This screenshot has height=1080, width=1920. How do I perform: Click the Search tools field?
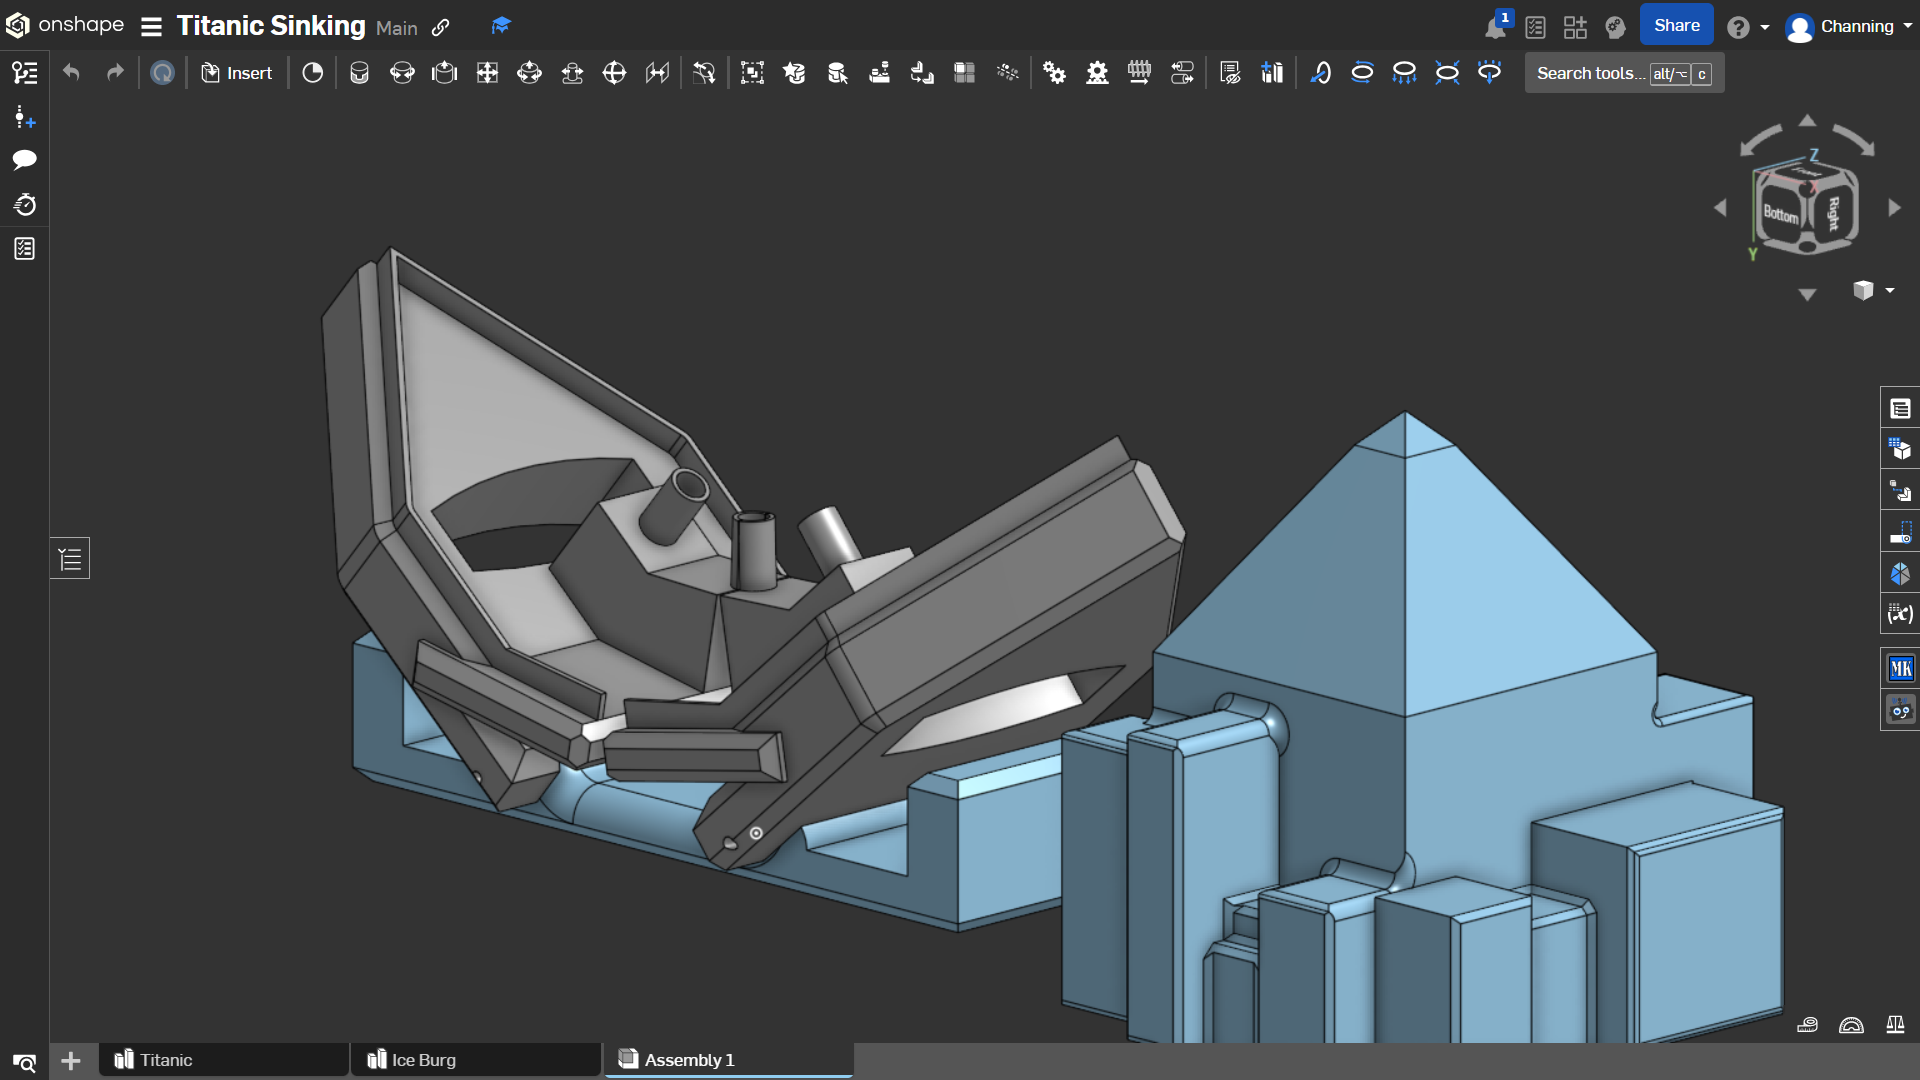(x=1624, y=73)
